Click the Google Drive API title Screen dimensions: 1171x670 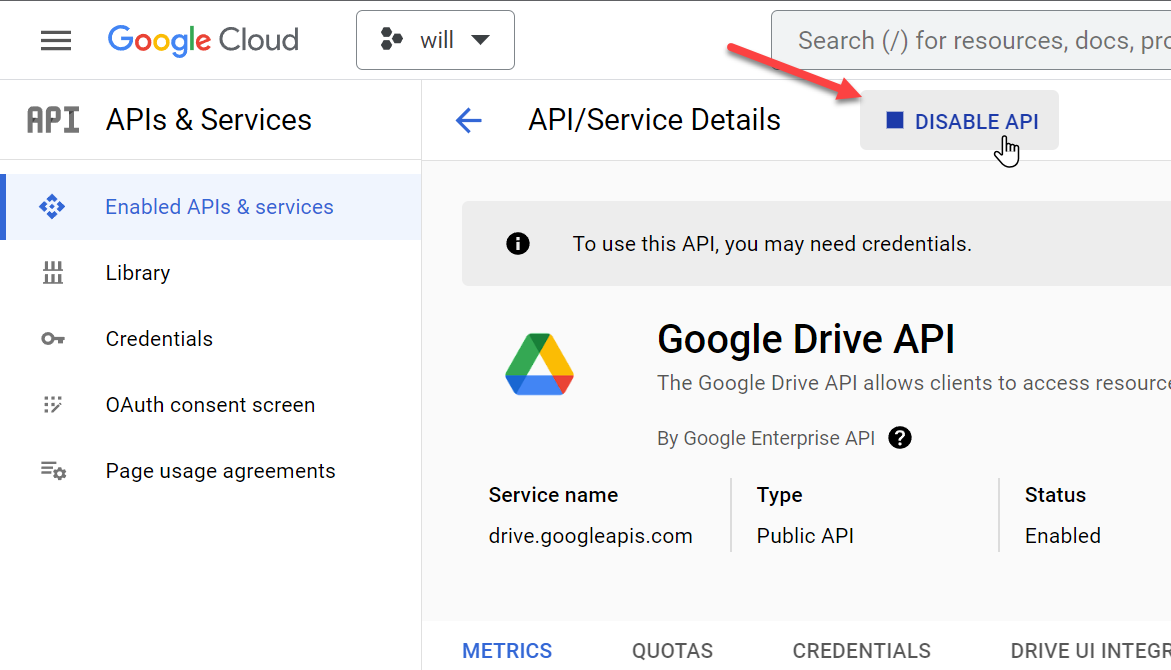pyautogui.click(x=806, y=339)
